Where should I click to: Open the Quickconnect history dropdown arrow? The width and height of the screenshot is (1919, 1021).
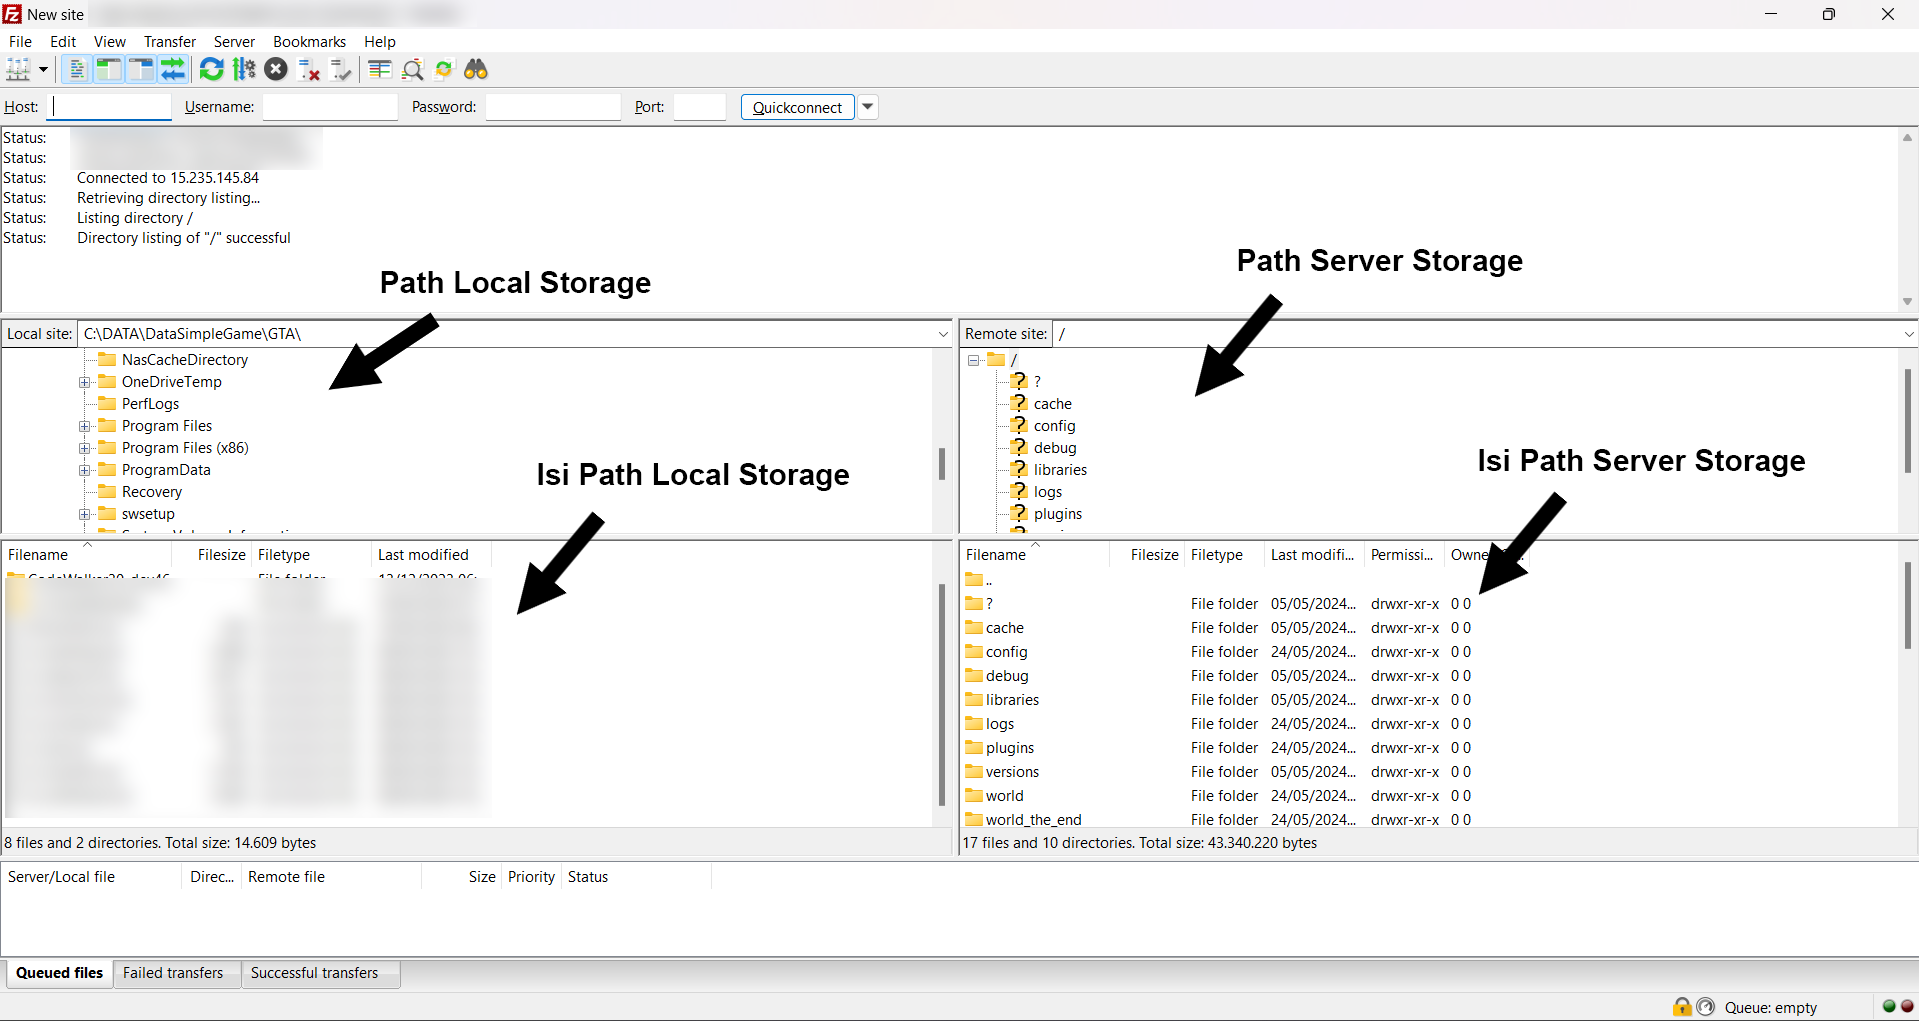click(868, 107)
